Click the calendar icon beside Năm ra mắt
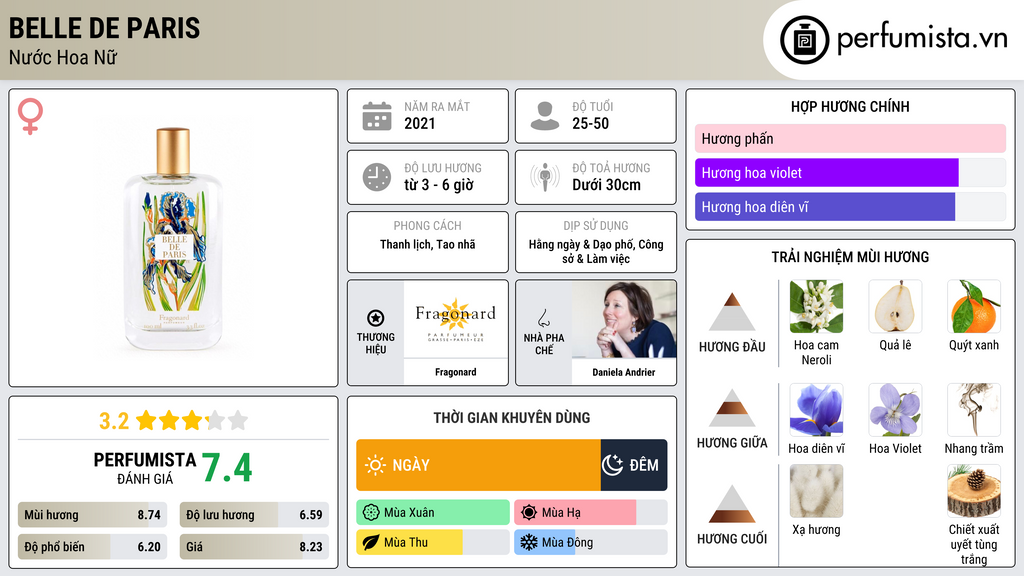 click(x=377, y=116)
